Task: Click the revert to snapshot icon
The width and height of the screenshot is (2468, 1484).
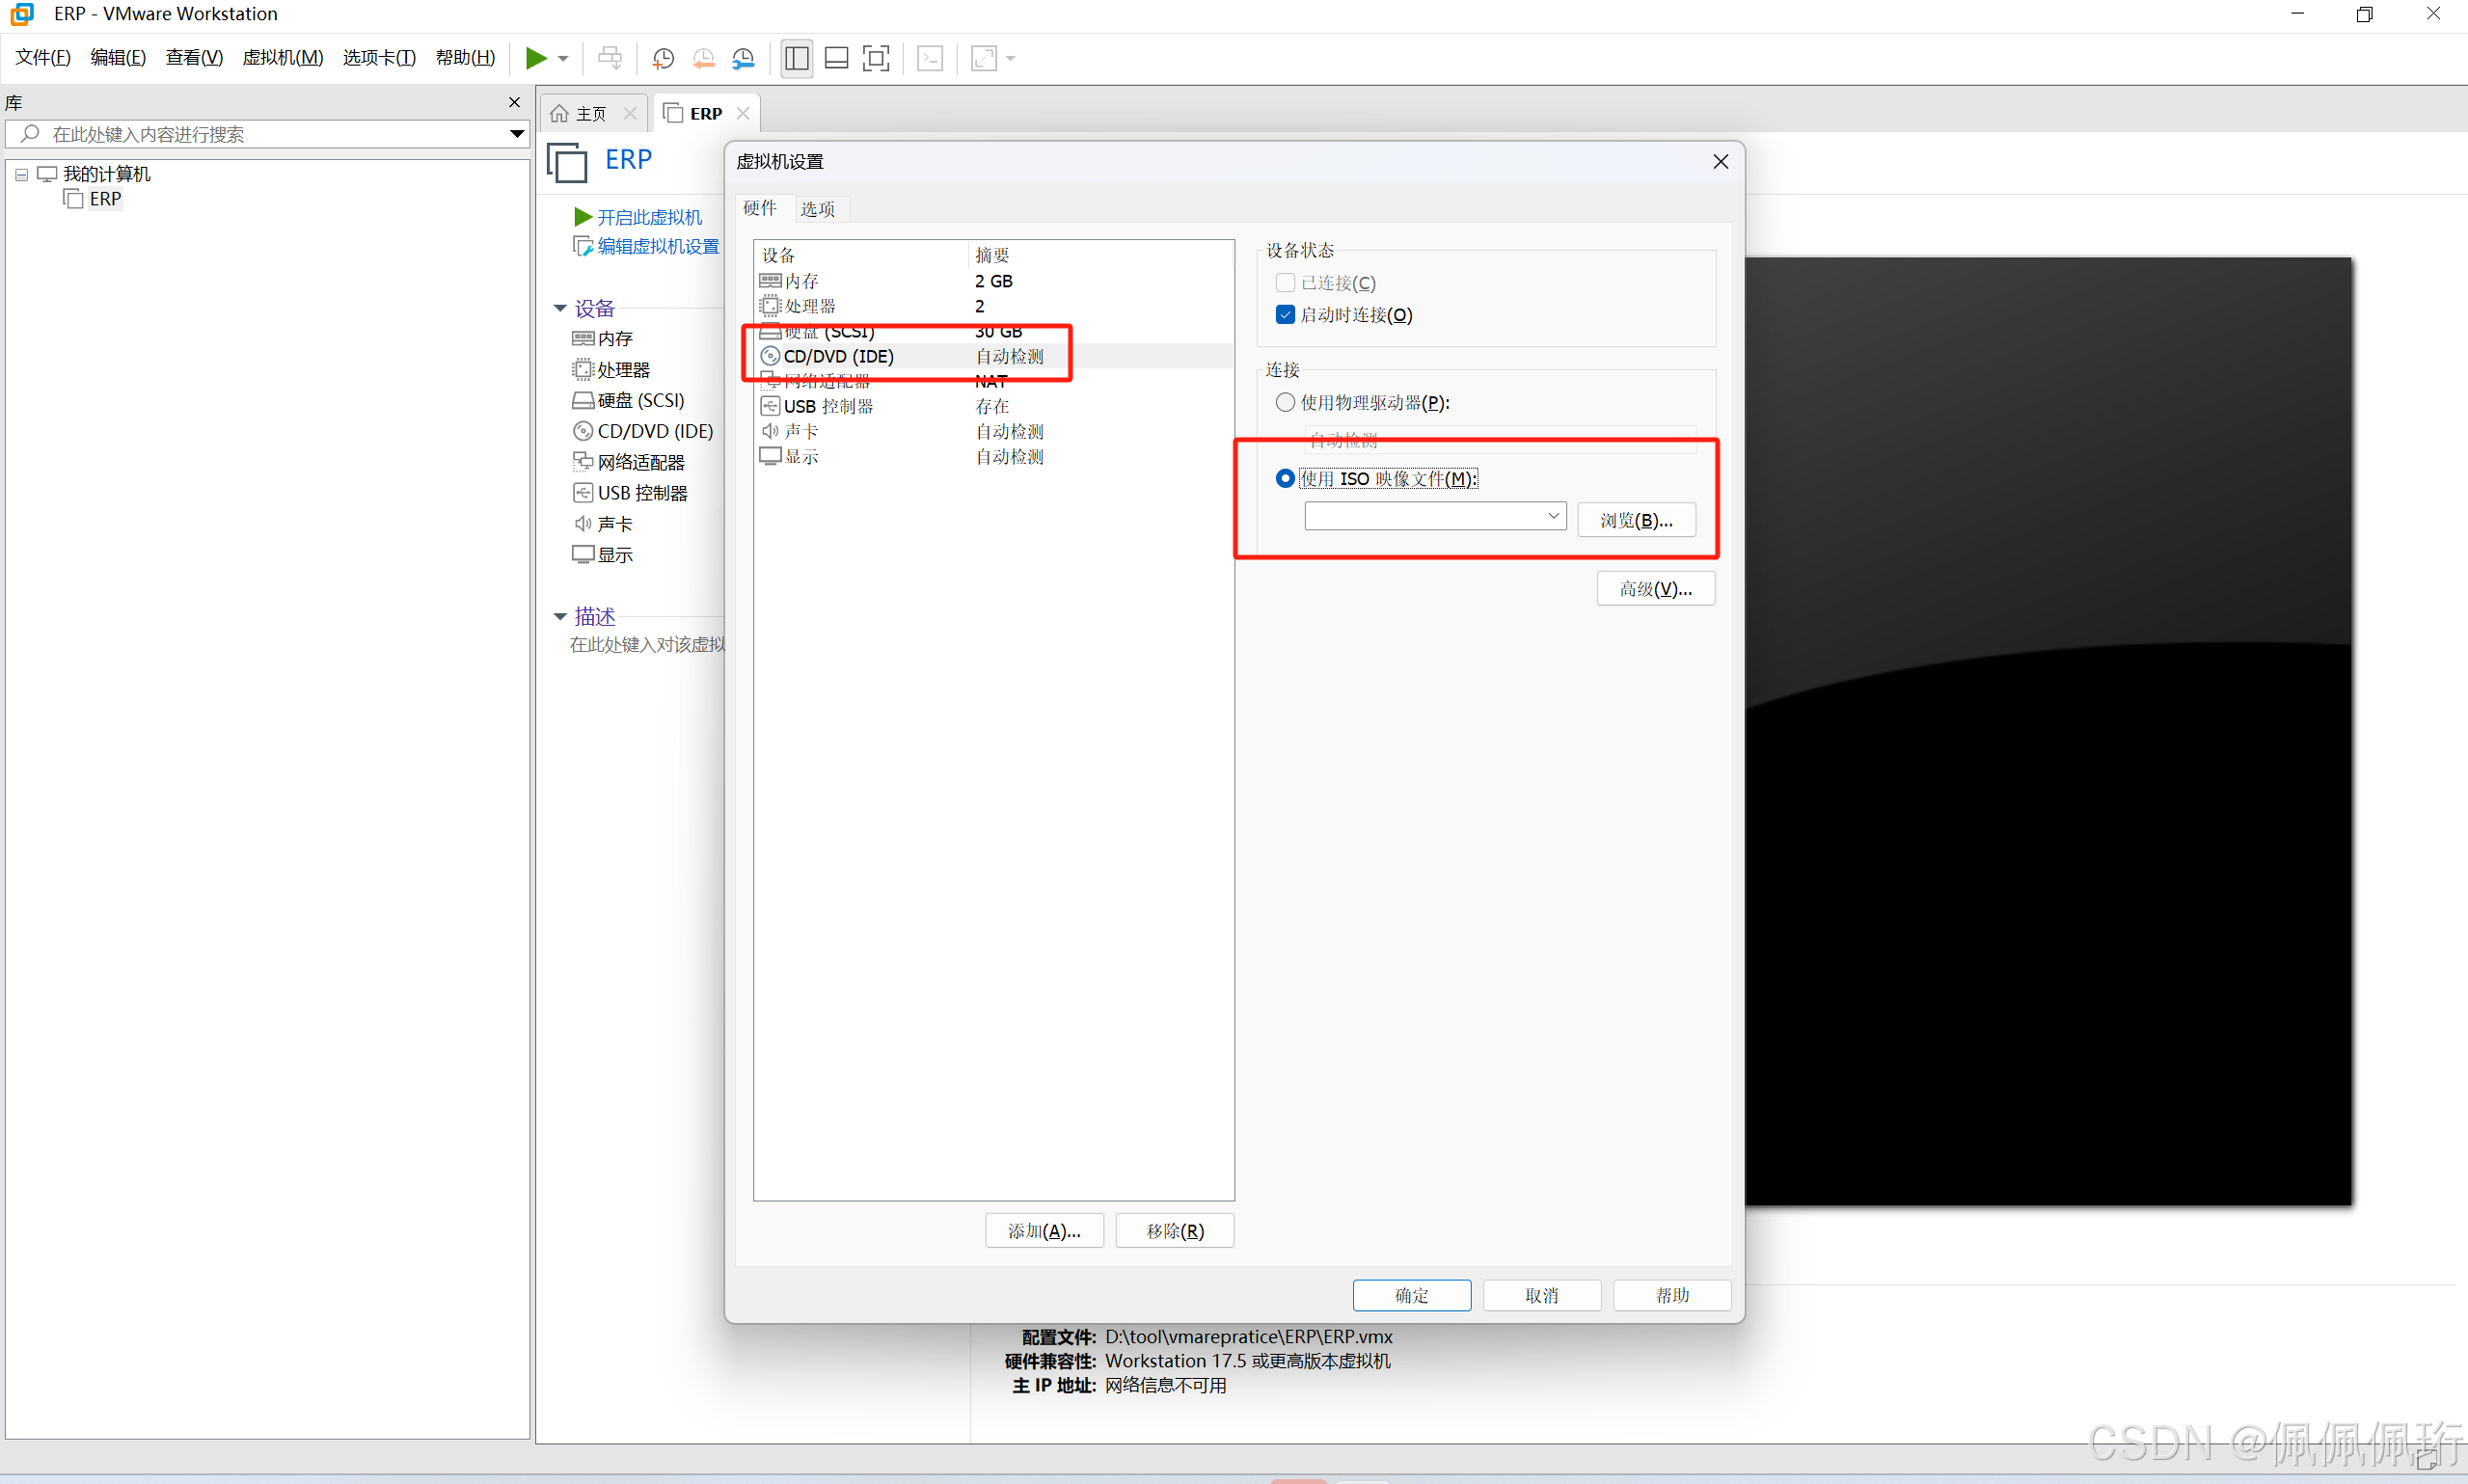Action: 703,58
